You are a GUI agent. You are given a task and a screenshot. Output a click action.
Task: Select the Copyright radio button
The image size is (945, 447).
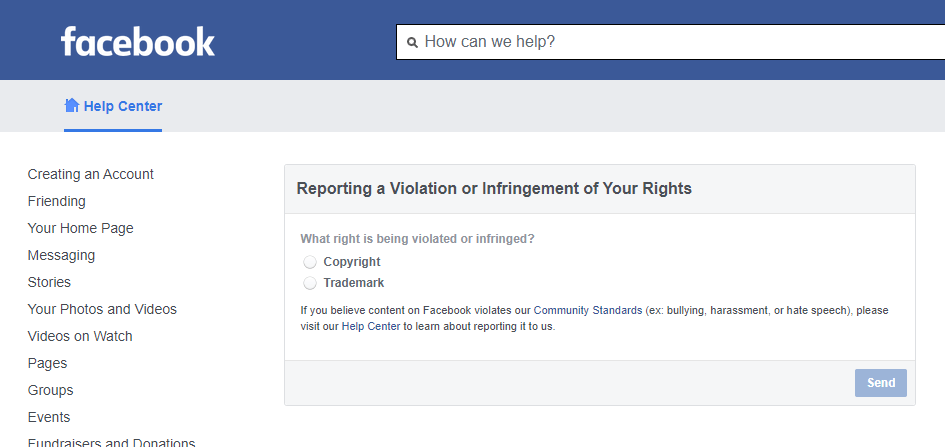(310, 262)
